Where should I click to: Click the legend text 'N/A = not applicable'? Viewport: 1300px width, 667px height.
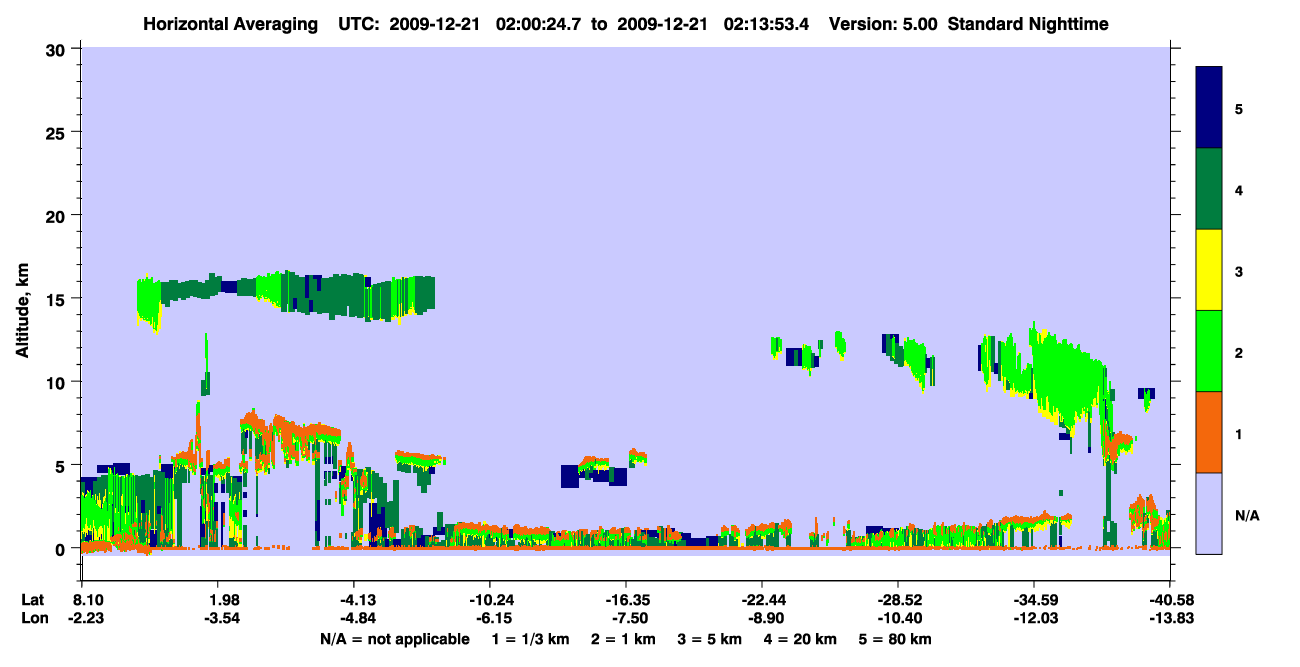(x=394, y=639)
